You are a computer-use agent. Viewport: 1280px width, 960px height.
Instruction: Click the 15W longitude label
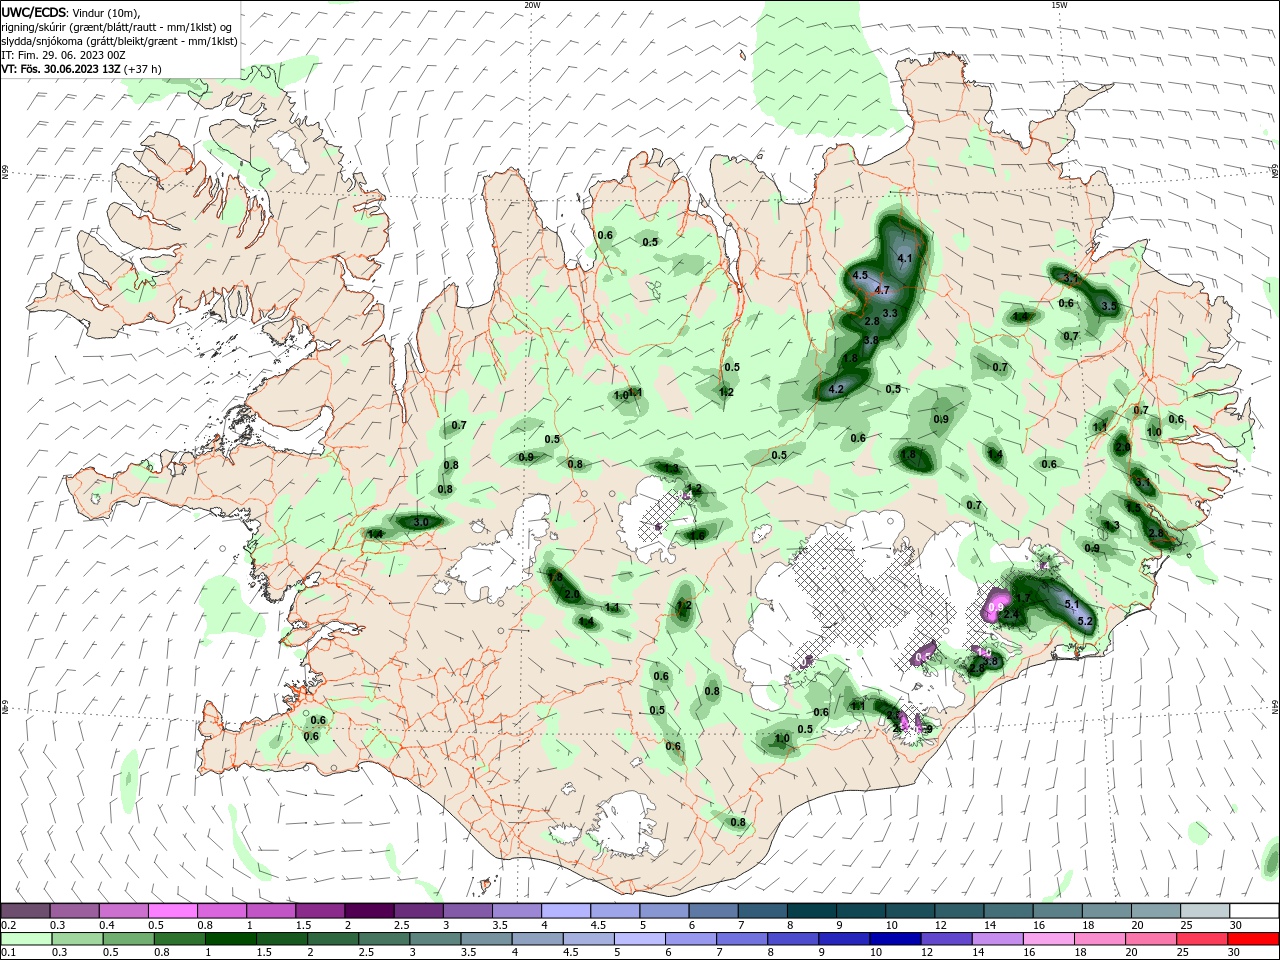[x=1059, y=5]
